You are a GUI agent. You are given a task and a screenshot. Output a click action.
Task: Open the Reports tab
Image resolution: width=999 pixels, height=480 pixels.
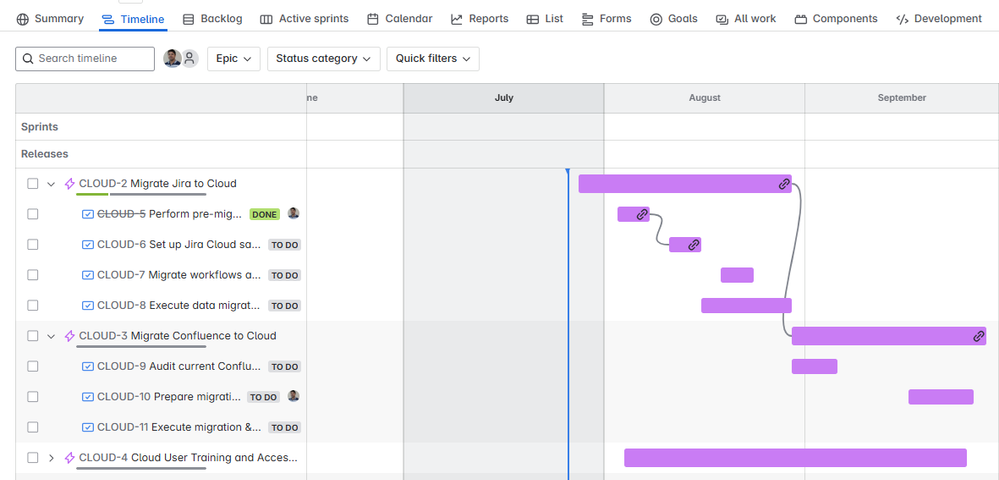pos(480,18)
